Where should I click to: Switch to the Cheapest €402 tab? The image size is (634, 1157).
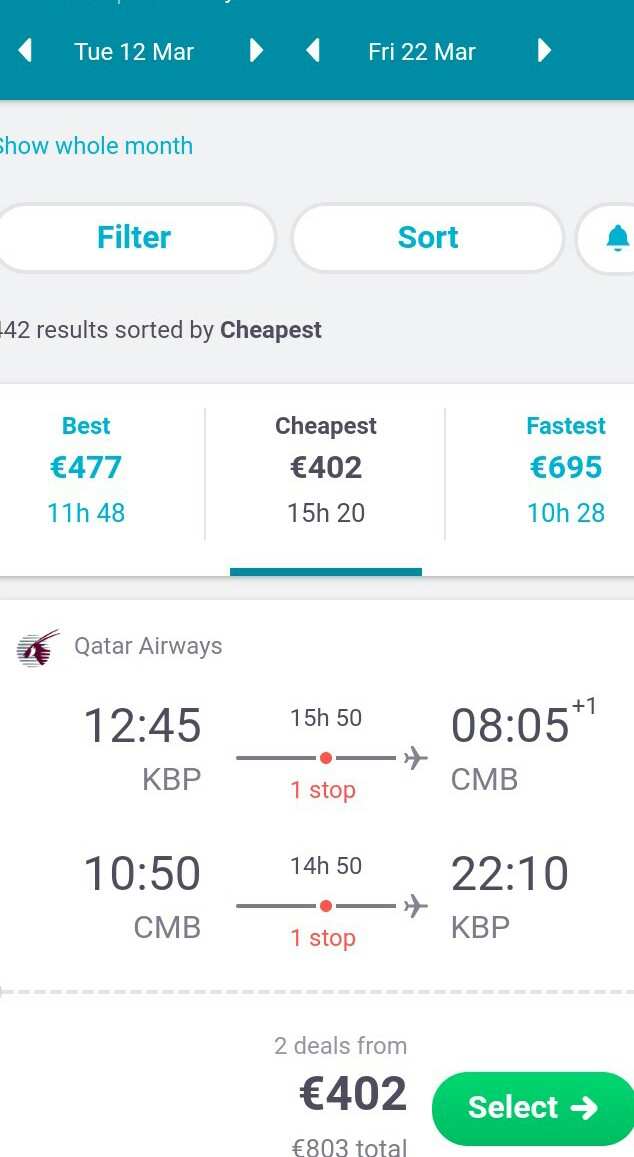point(325,469)
